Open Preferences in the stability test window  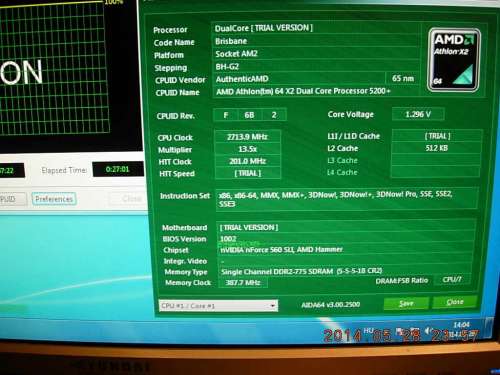click(x=54, y=199)
